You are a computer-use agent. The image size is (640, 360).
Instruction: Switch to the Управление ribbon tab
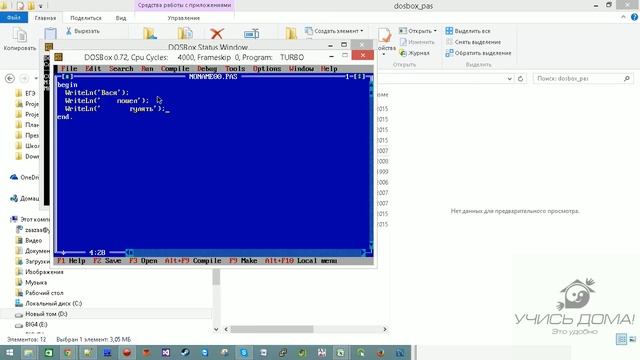(184, 18)
